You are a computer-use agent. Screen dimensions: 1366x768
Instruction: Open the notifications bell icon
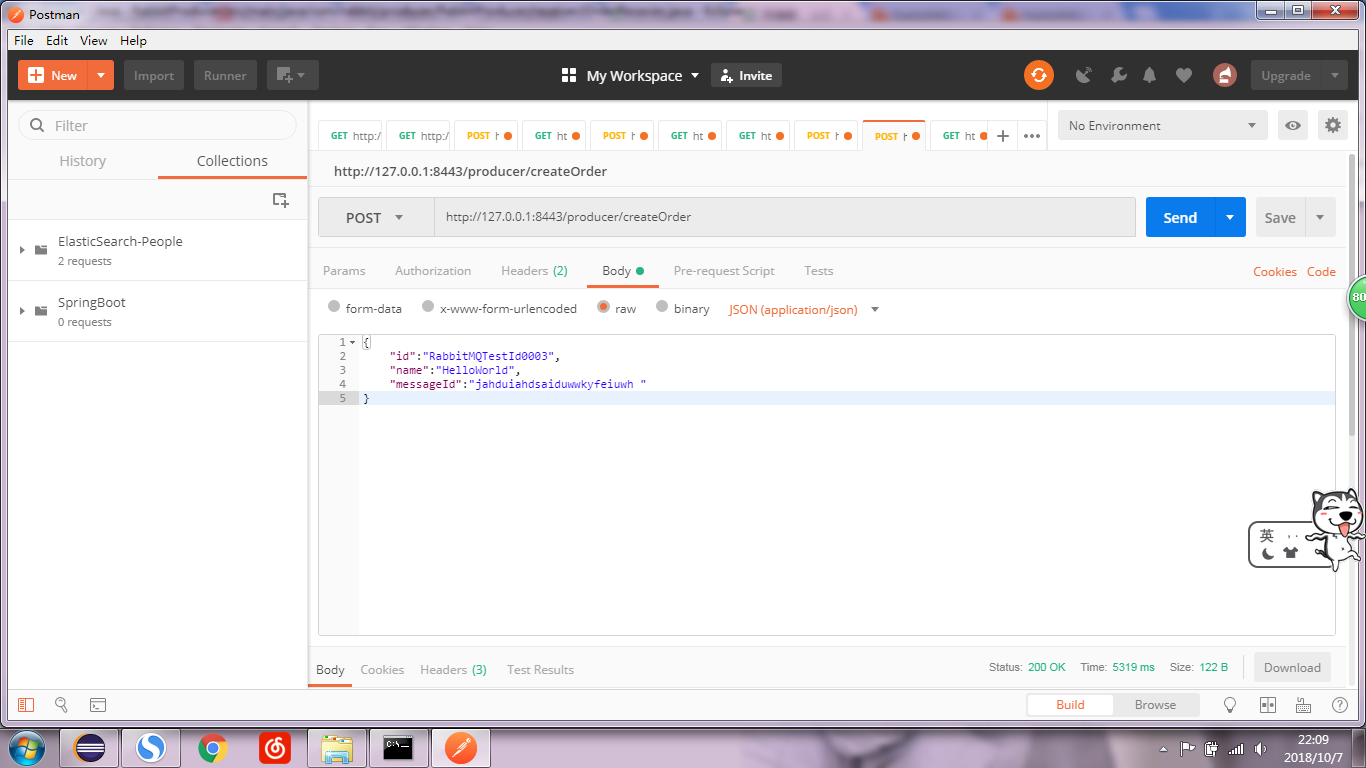pos(1150,75)
